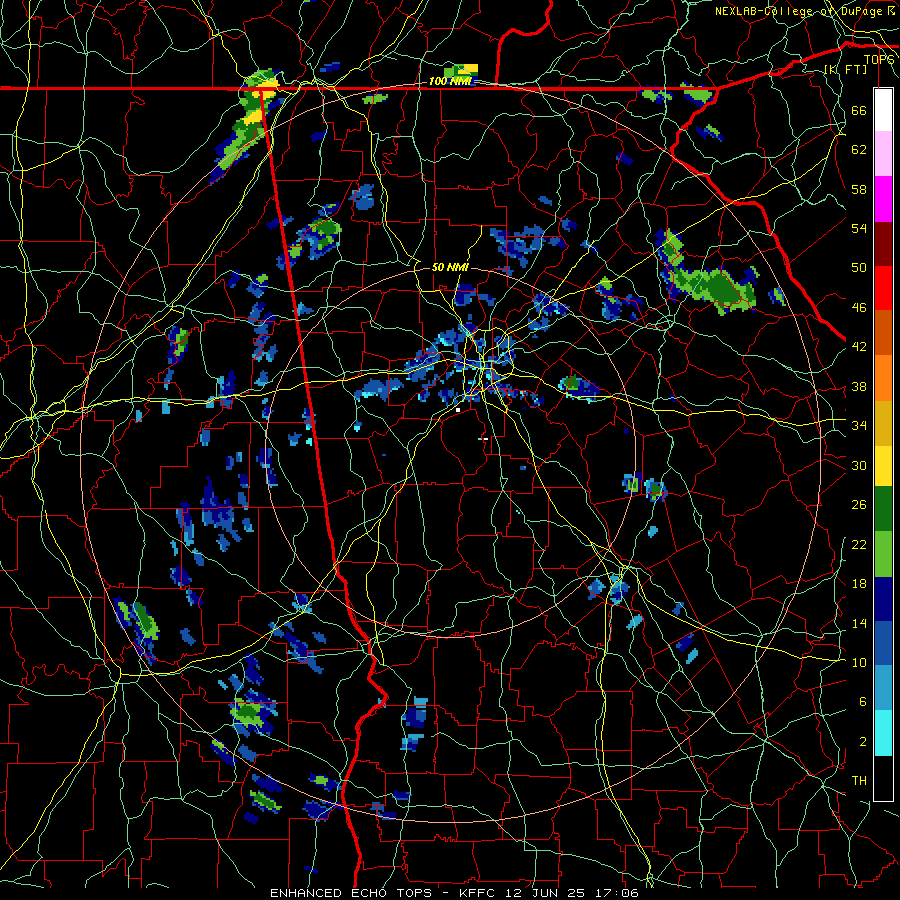Click the 62 value on legend scale
900x900 pixels.
tap(859, 150)
